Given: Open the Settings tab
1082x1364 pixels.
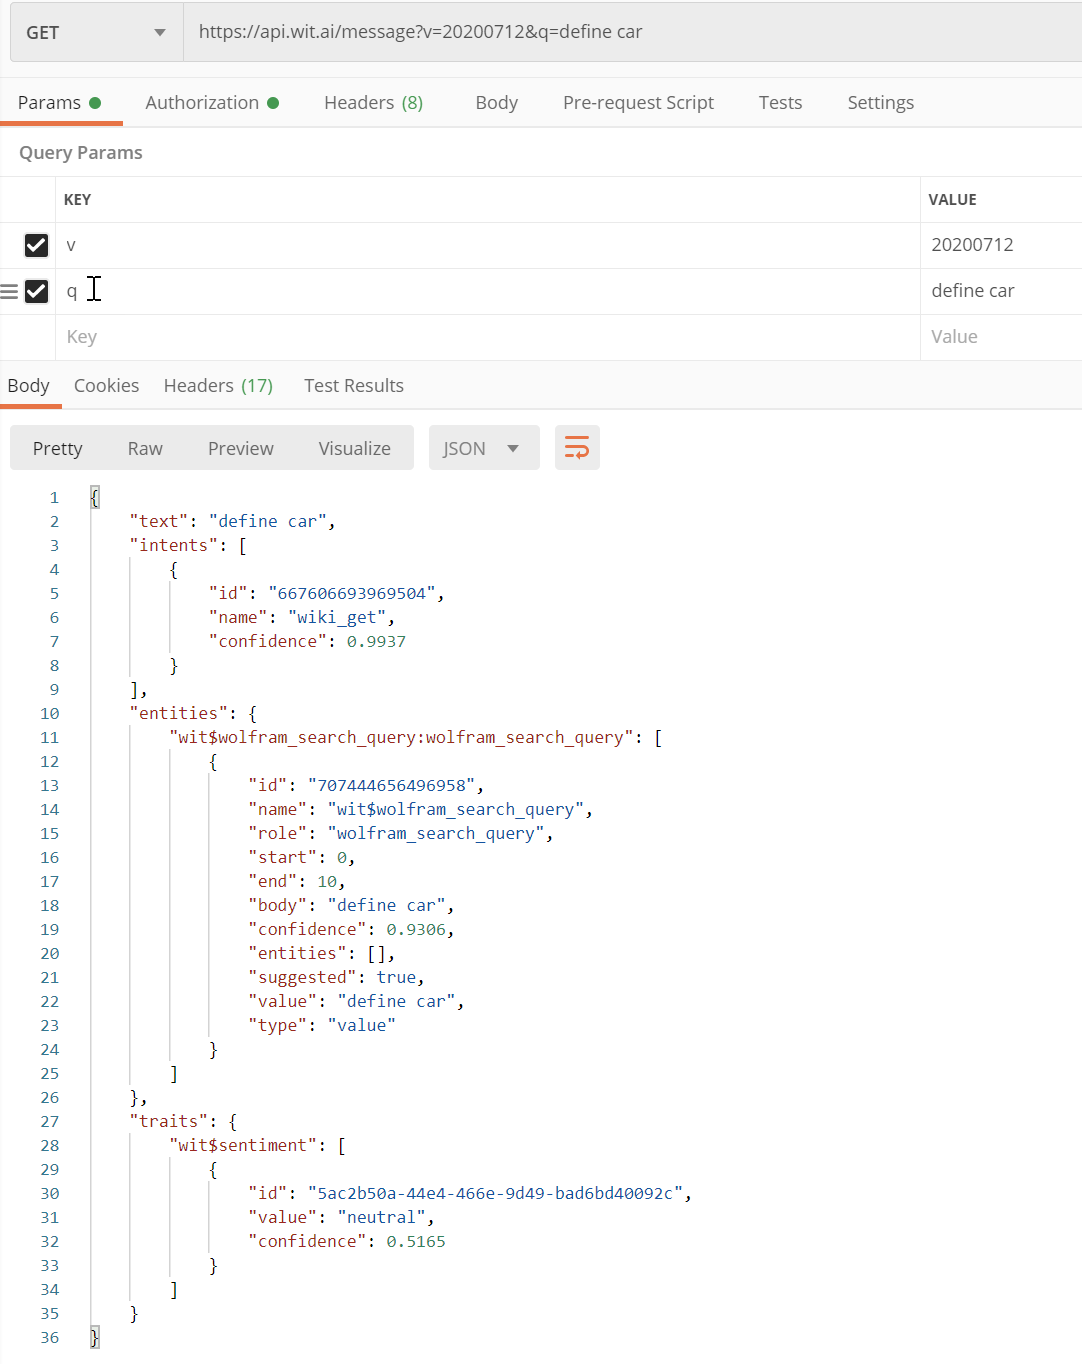Looking at the screenshot, I should [x=880, y=102].
